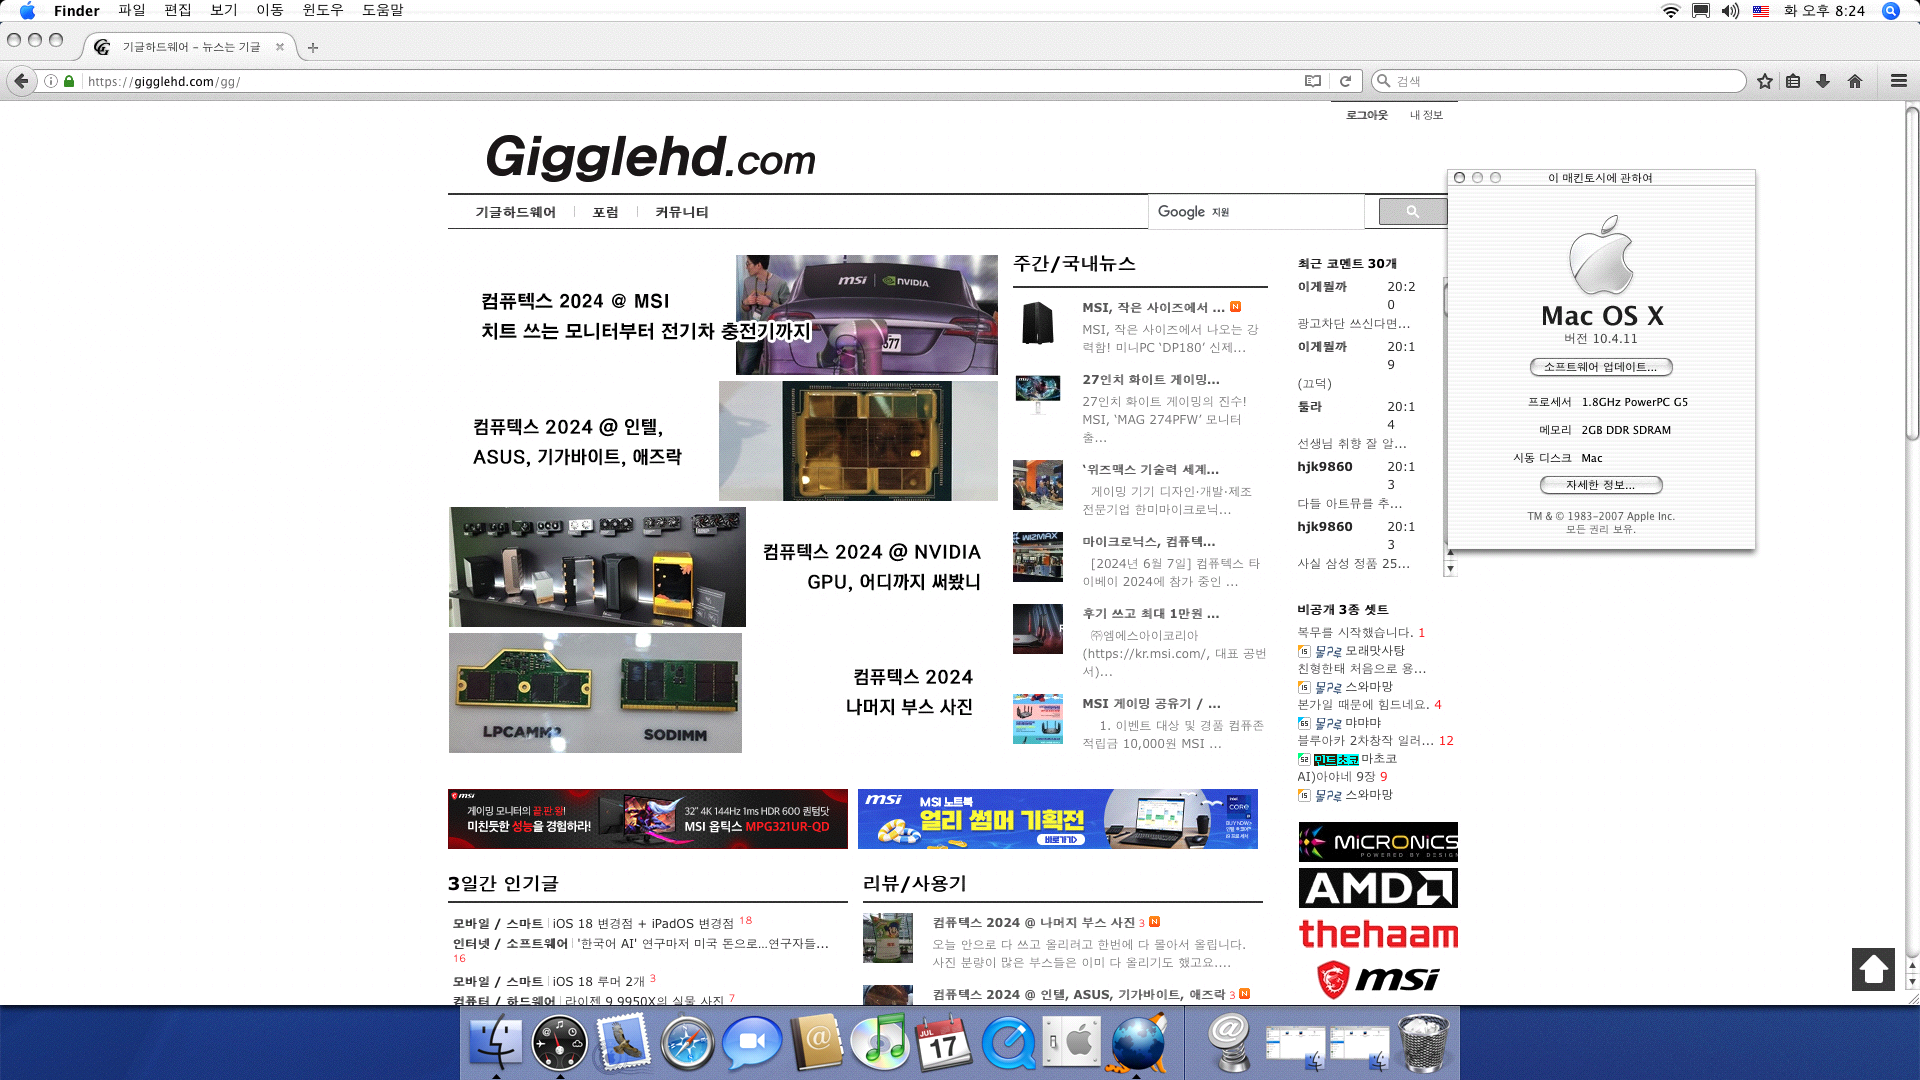Go to browser home page icon
This screenshot has height=1080, width=1920.
1855,81
